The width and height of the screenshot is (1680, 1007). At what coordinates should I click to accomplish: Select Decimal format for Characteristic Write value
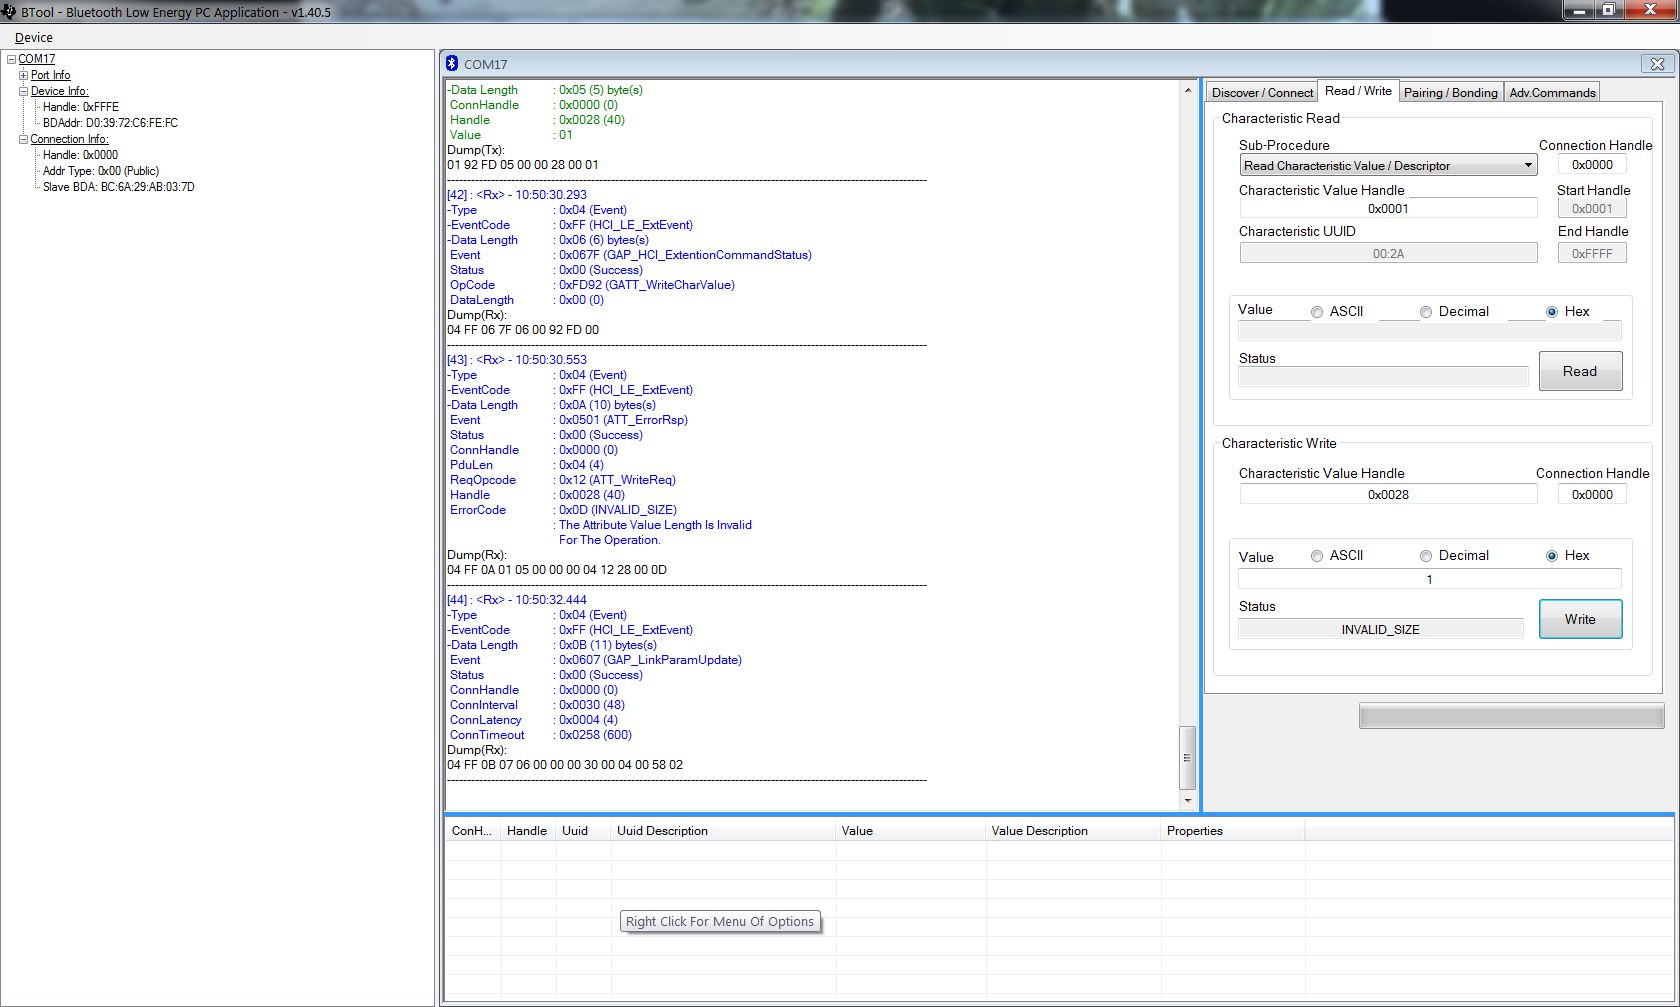(x=1426, y=556)
